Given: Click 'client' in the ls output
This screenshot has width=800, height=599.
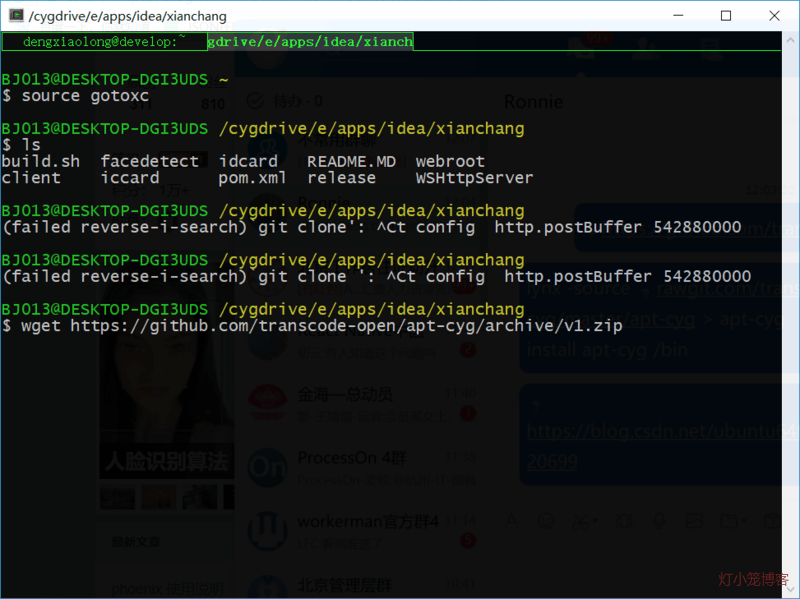Looking at the screenshot, I should pos(31,178).
